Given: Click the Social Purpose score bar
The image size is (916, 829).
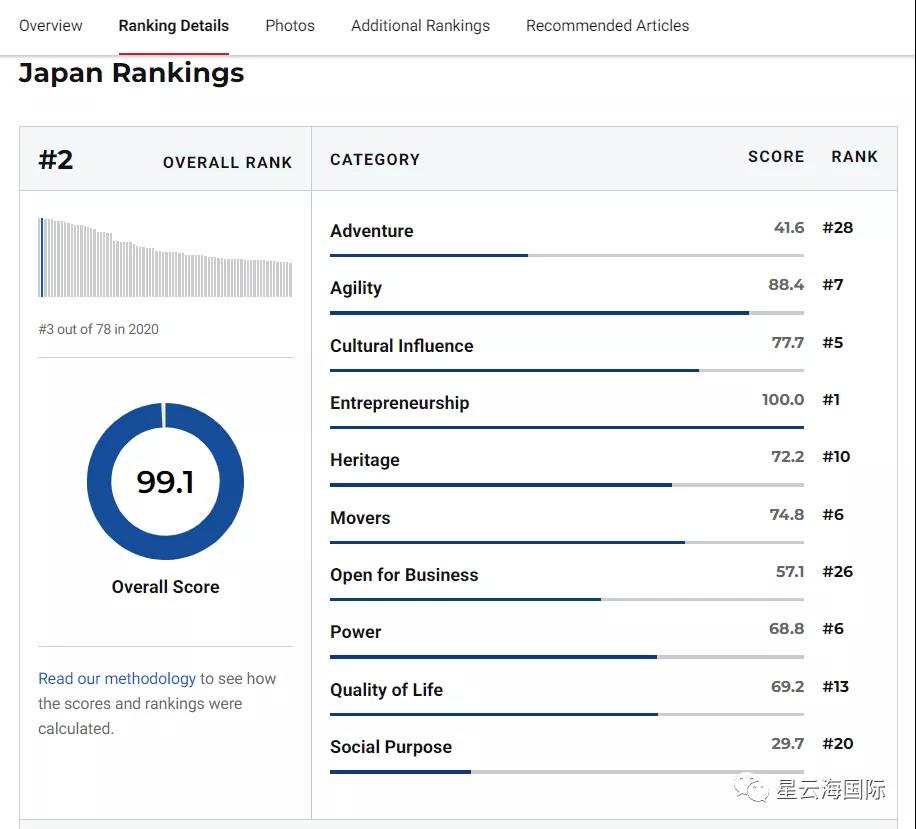Looking at the screenshot, I should (566, 772).
